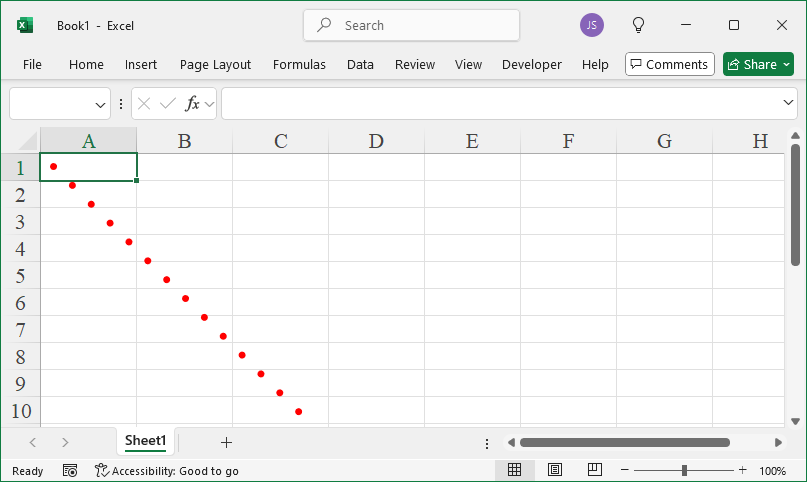Open the Developer tab
The image size is (807, 482).
(x=532, y=65)
